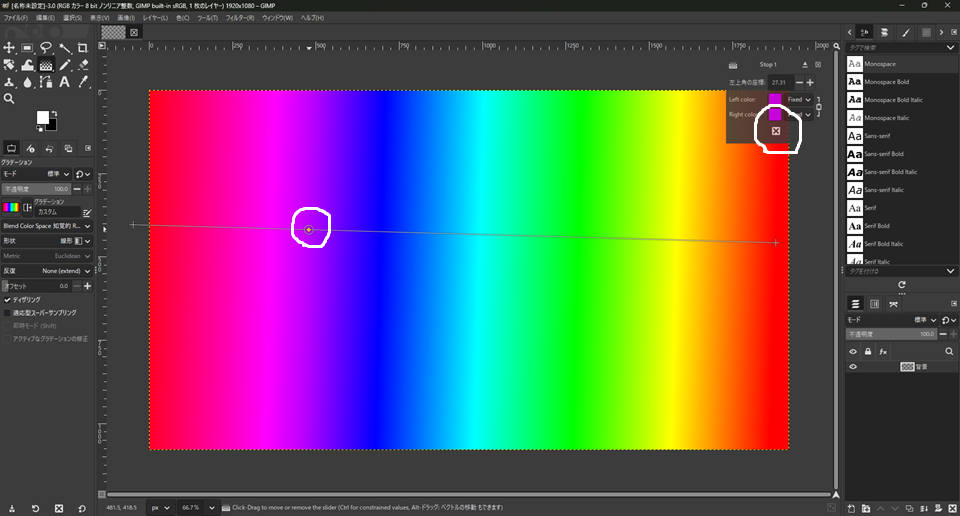Screen dimensions: 960x516
Task: Open the レイヤー menu
Action: pos(155,18)
